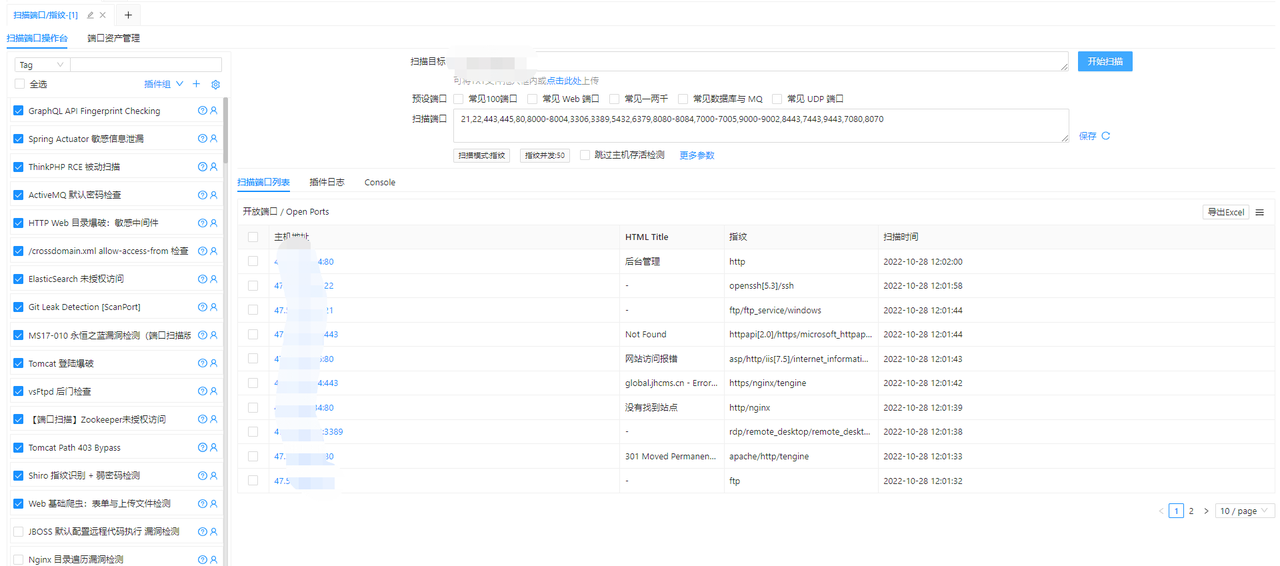The image size is (1280, 566).
Task: Add a new tab with the plus icon
Action: 128,15
